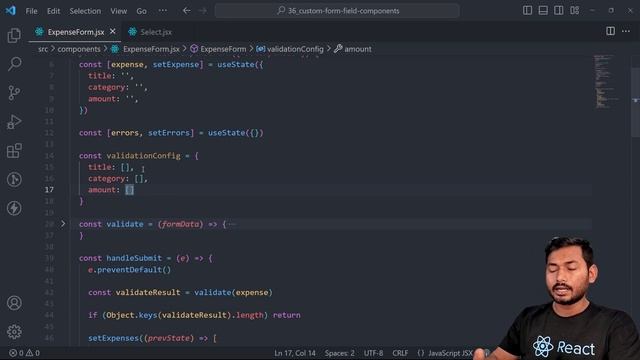Expand the hidden menus ellipsis in menu bar
The image size is (640, 360).
tap(162, 11)
